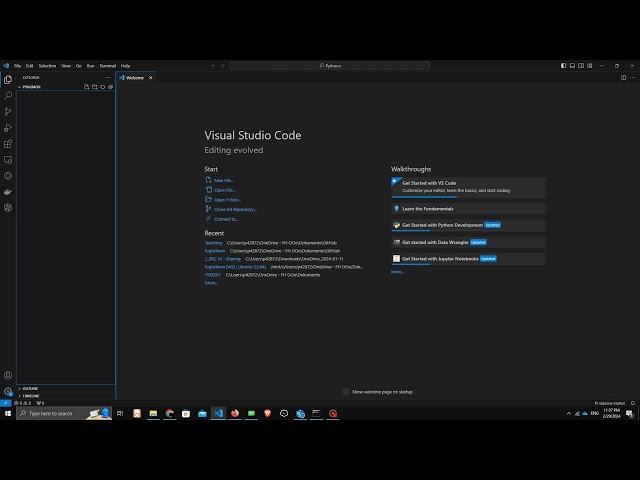Open Get Started with Jupyter Notebooks walkthrough
This screenshot has width=640, height=480.
pos(469,259)
